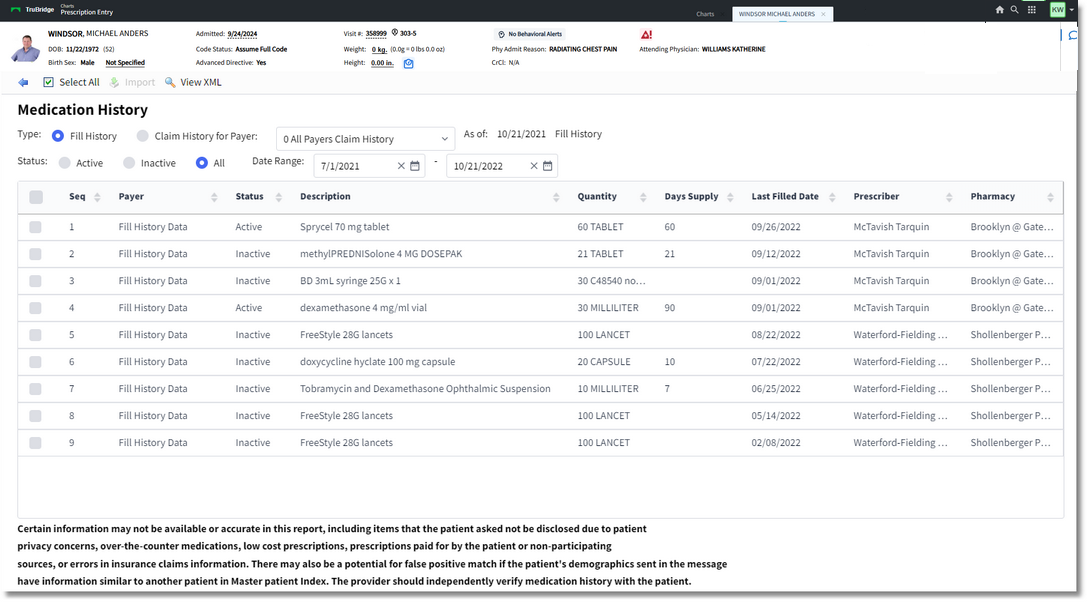Click the KW user avatar
The width and height of the screenshot is (1087, 602).
[1057, 10]
